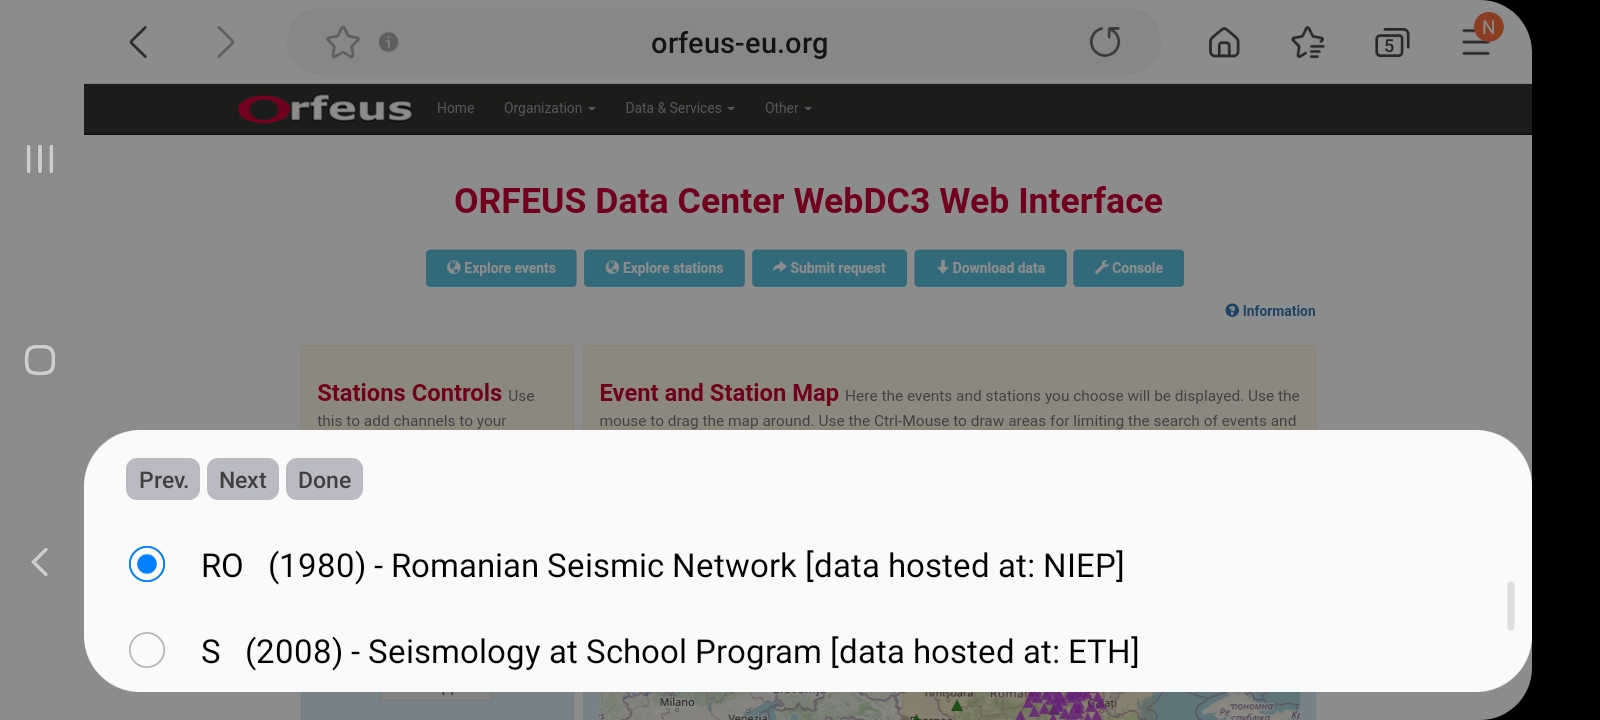Open the Console with the wrench icon
Screen dimensions: 1600x720
click(1128, 268)
